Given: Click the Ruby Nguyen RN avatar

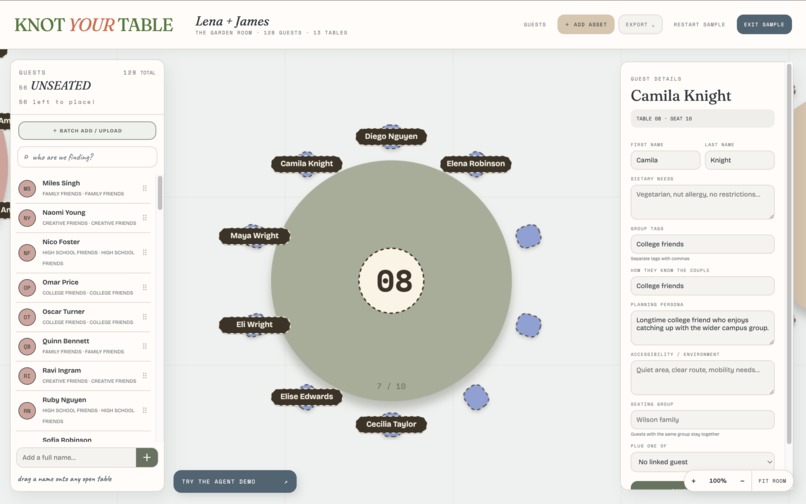Looking at the screenshot, I should click(27, 410).
